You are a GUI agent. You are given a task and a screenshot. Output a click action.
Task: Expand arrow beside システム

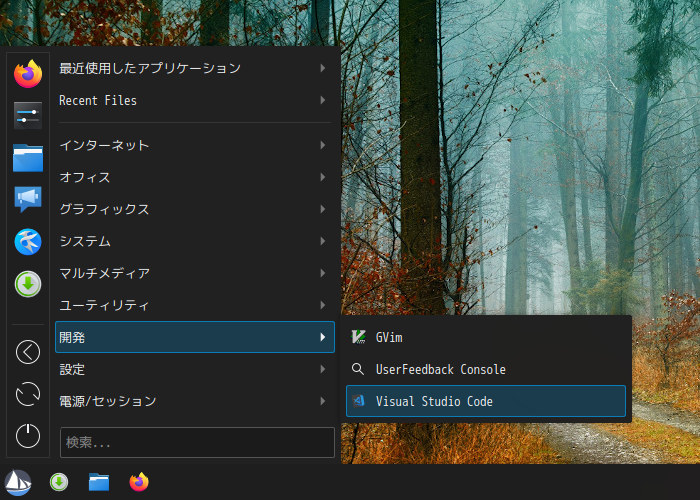point(323,241)
